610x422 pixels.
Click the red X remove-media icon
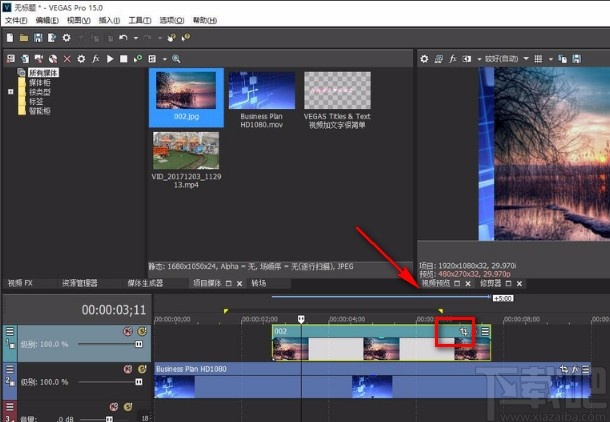pos(67,59)
